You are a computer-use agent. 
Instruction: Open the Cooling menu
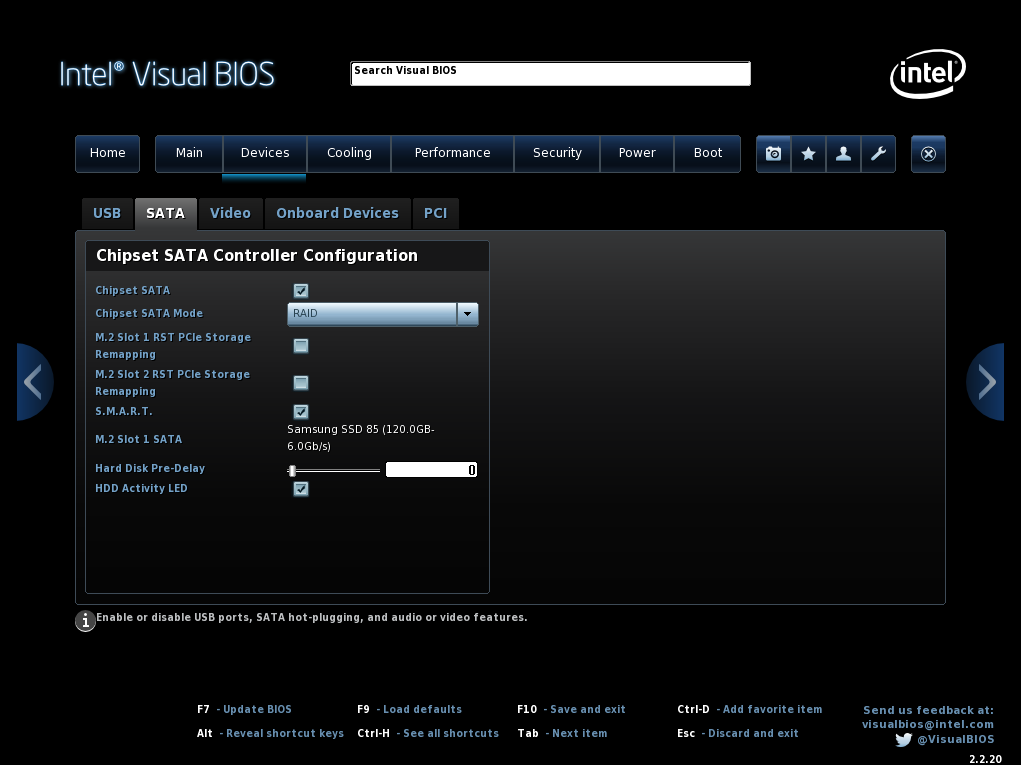pos(349,154)
